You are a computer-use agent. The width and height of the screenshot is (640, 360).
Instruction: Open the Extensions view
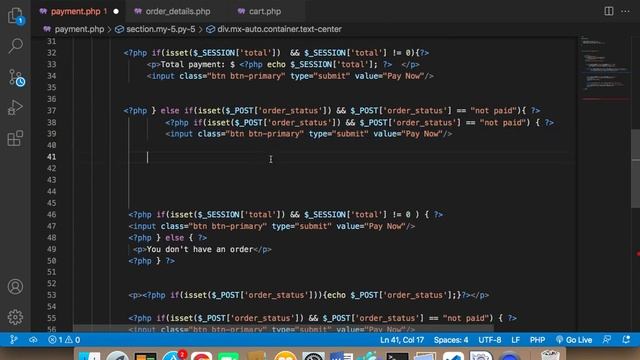[x=16, y=138]
